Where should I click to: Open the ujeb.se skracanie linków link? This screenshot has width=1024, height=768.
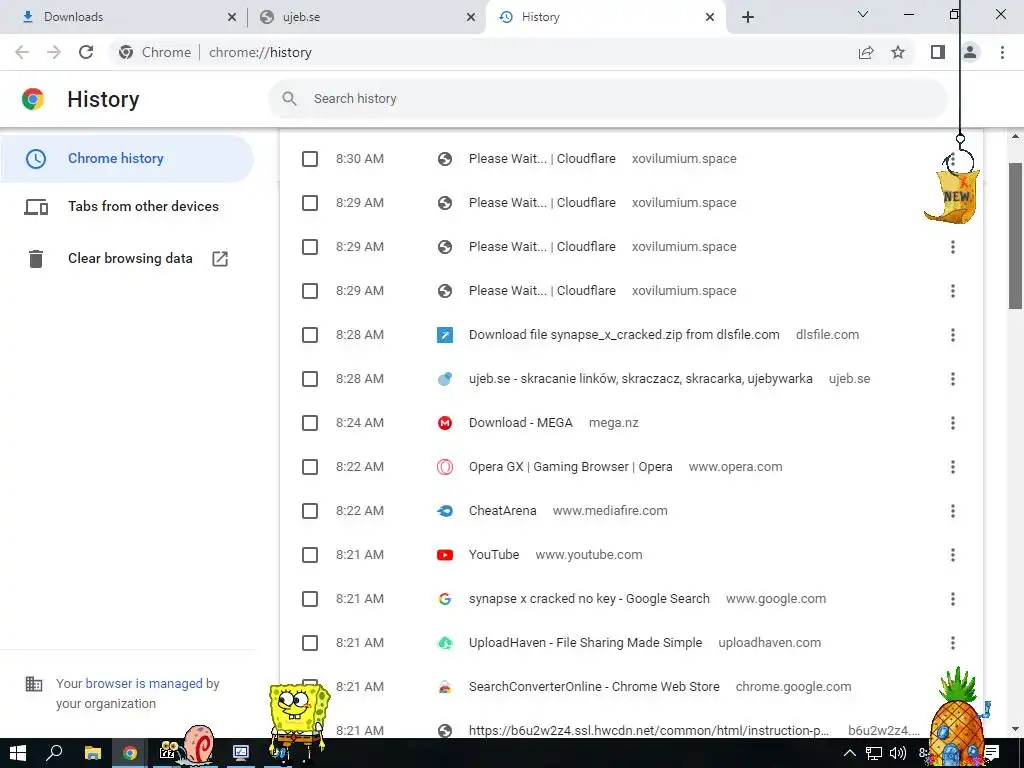point(641,379)
